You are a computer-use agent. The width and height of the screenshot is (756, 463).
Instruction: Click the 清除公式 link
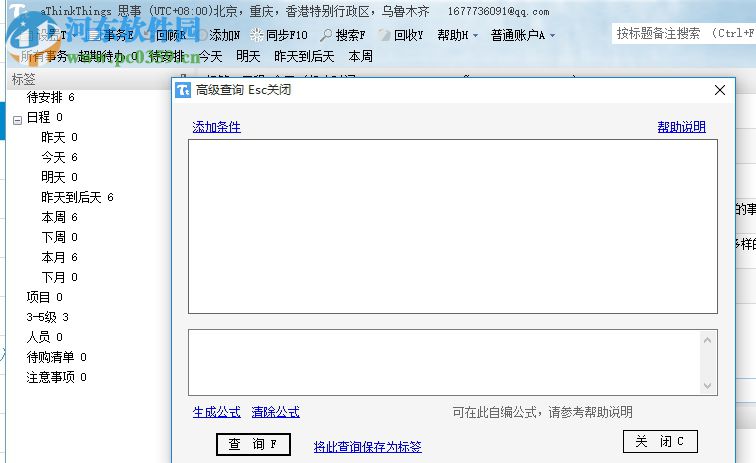(276, 412)
